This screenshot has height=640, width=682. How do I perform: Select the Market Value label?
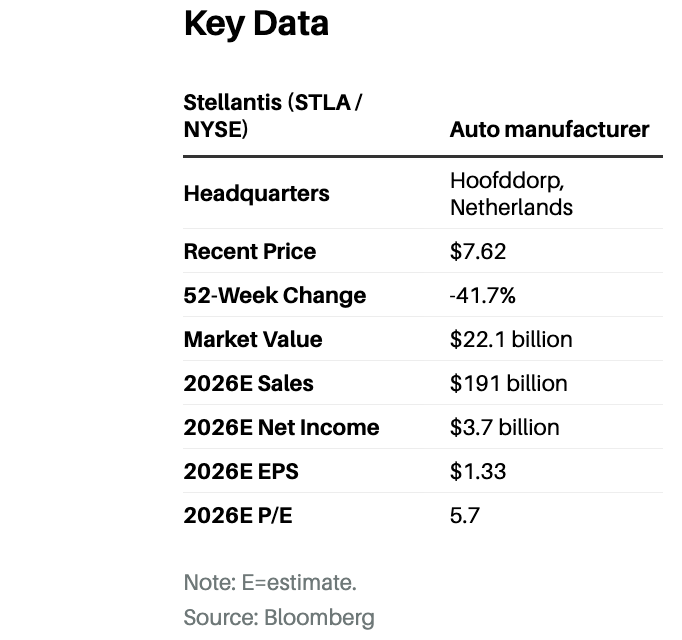(253, 340)
